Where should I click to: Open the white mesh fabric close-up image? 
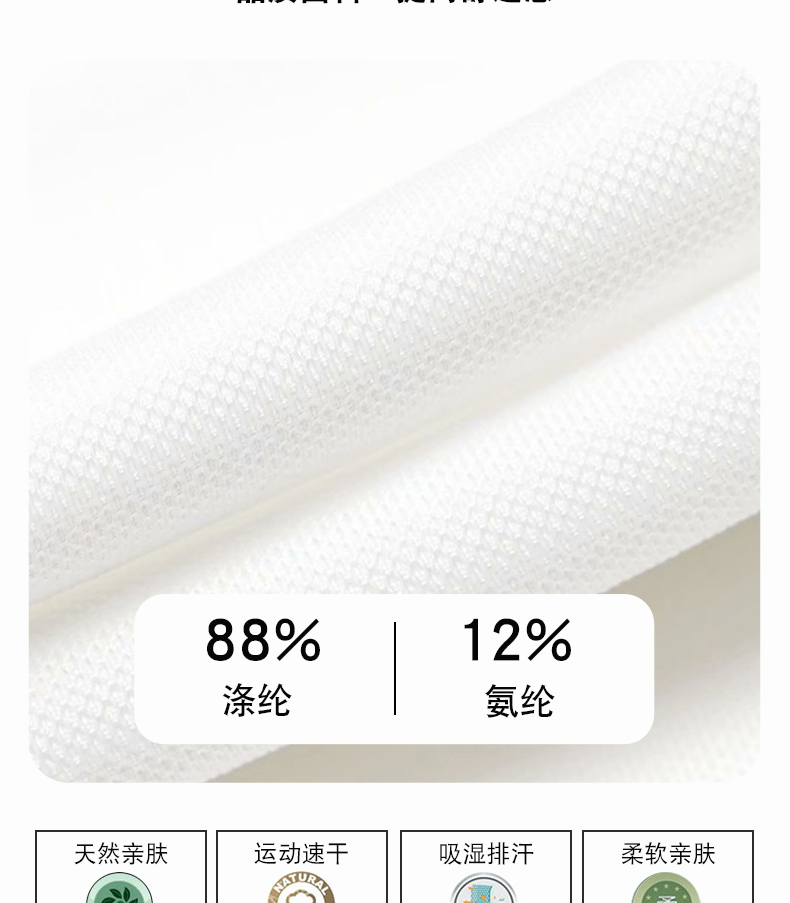click(x=394, y=421)
